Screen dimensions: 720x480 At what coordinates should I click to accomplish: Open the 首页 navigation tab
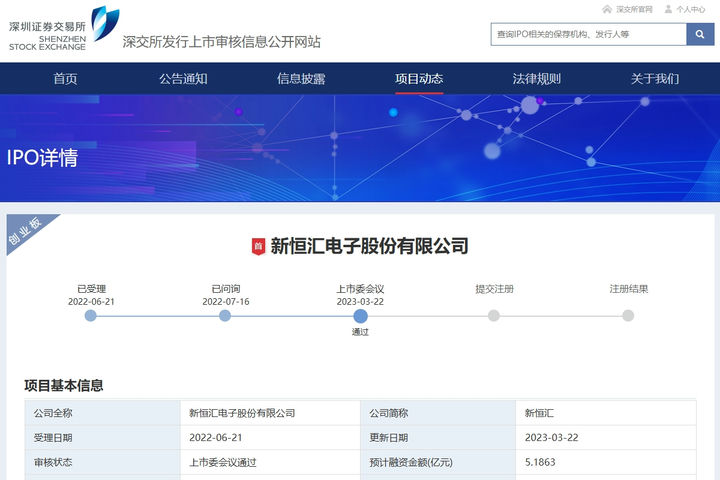65,79
